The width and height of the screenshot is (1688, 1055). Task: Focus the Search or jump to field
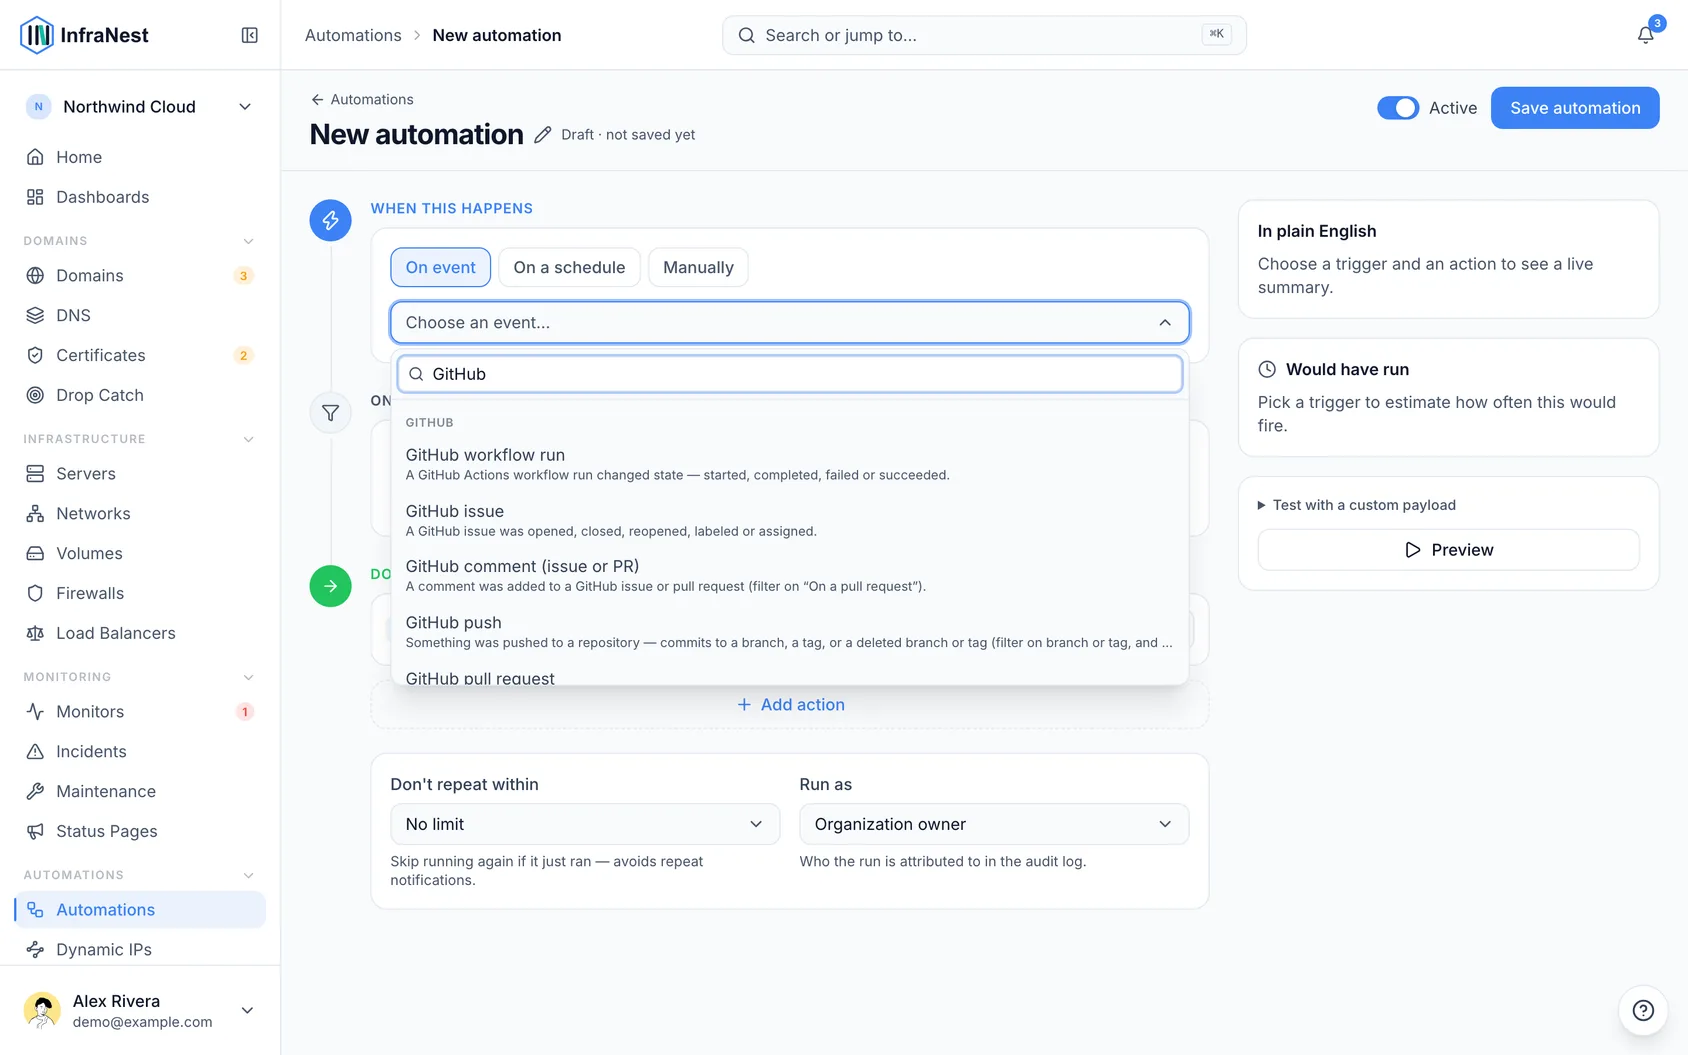pos(984,35)
